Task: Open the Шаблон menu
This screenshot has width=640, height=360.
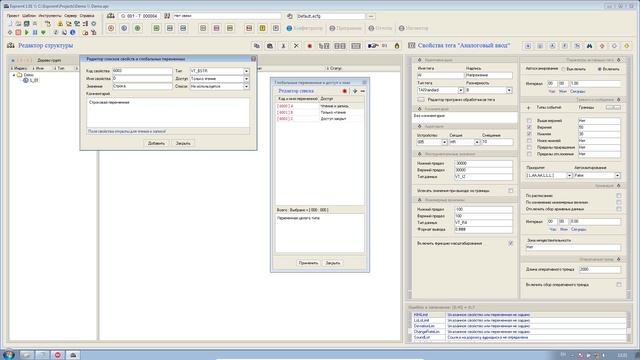Action: click(x=29, y=16)
